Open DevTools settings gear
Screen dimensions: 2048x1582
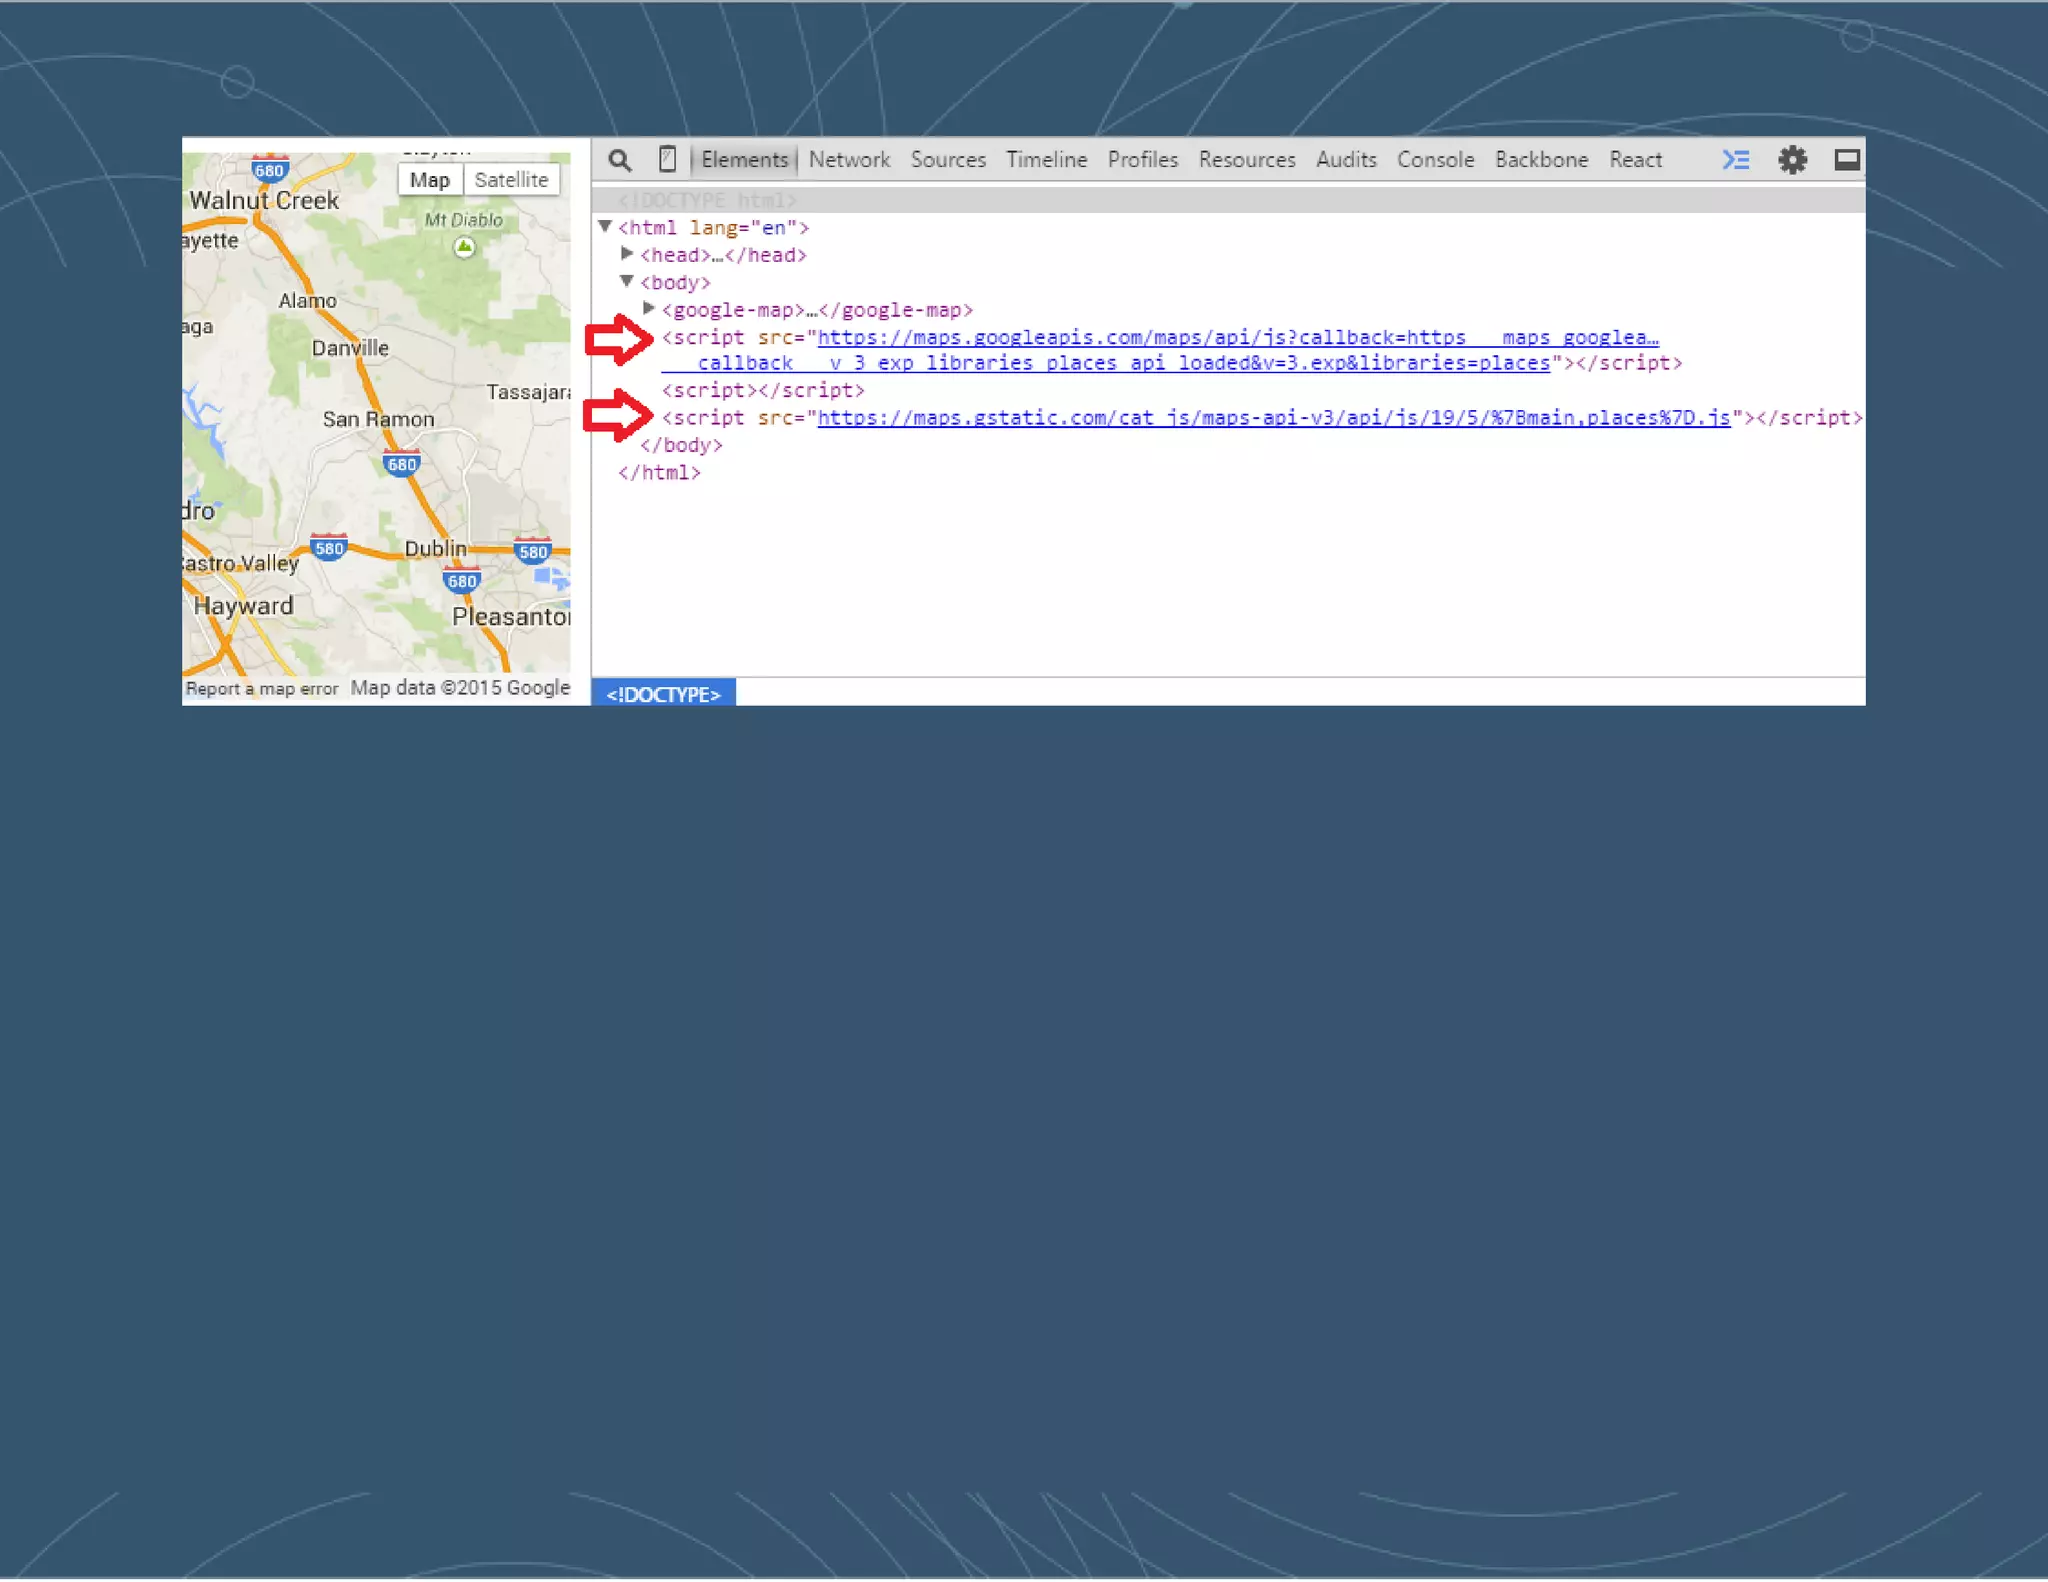tap(1792, 160)
